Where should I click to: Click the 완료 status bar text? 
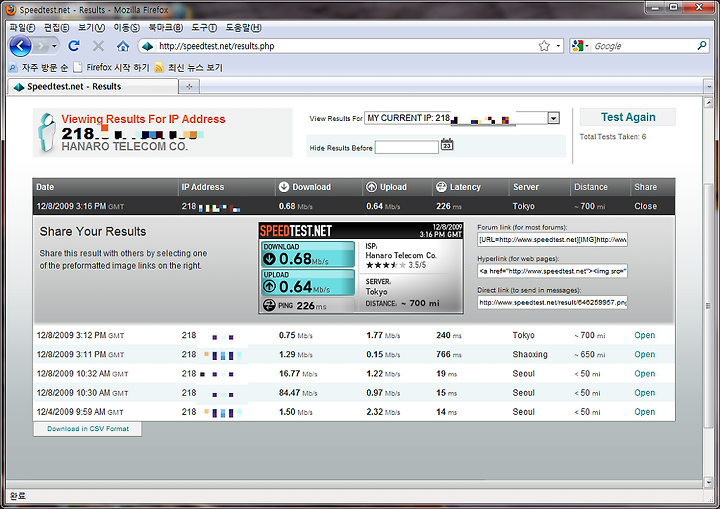17,496
